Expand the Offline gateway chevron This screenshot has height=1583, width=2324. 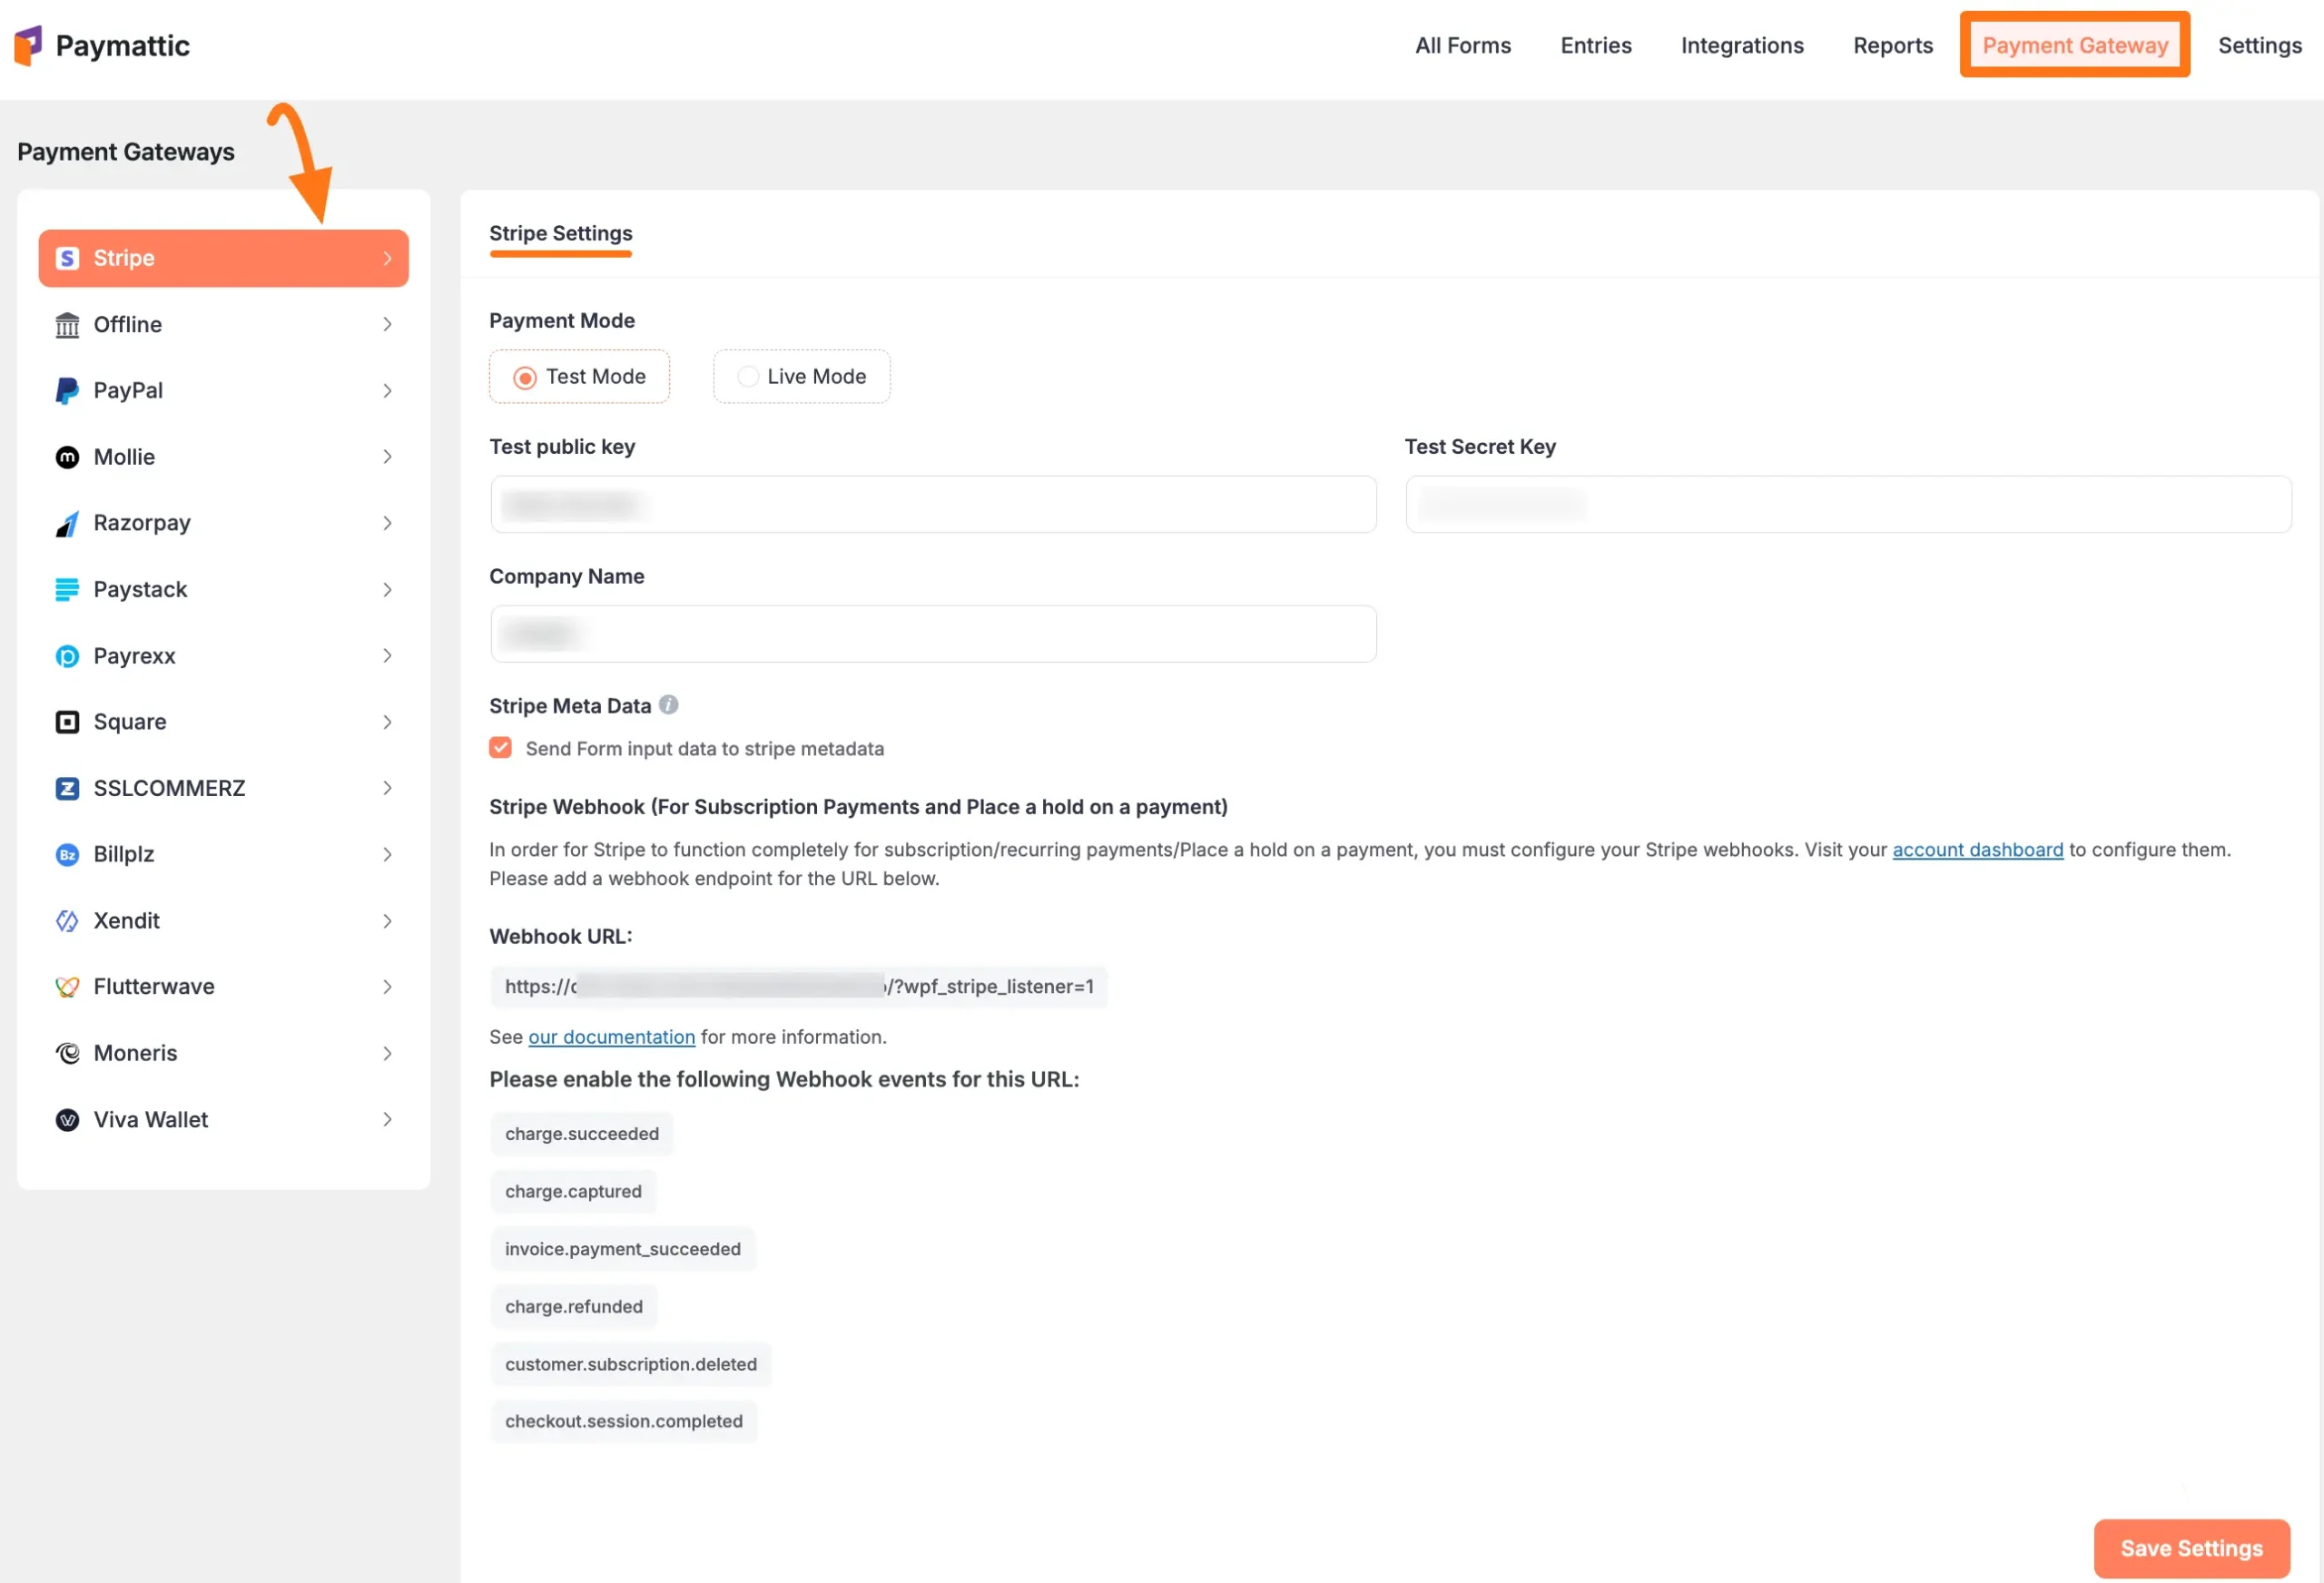(387, 324)
